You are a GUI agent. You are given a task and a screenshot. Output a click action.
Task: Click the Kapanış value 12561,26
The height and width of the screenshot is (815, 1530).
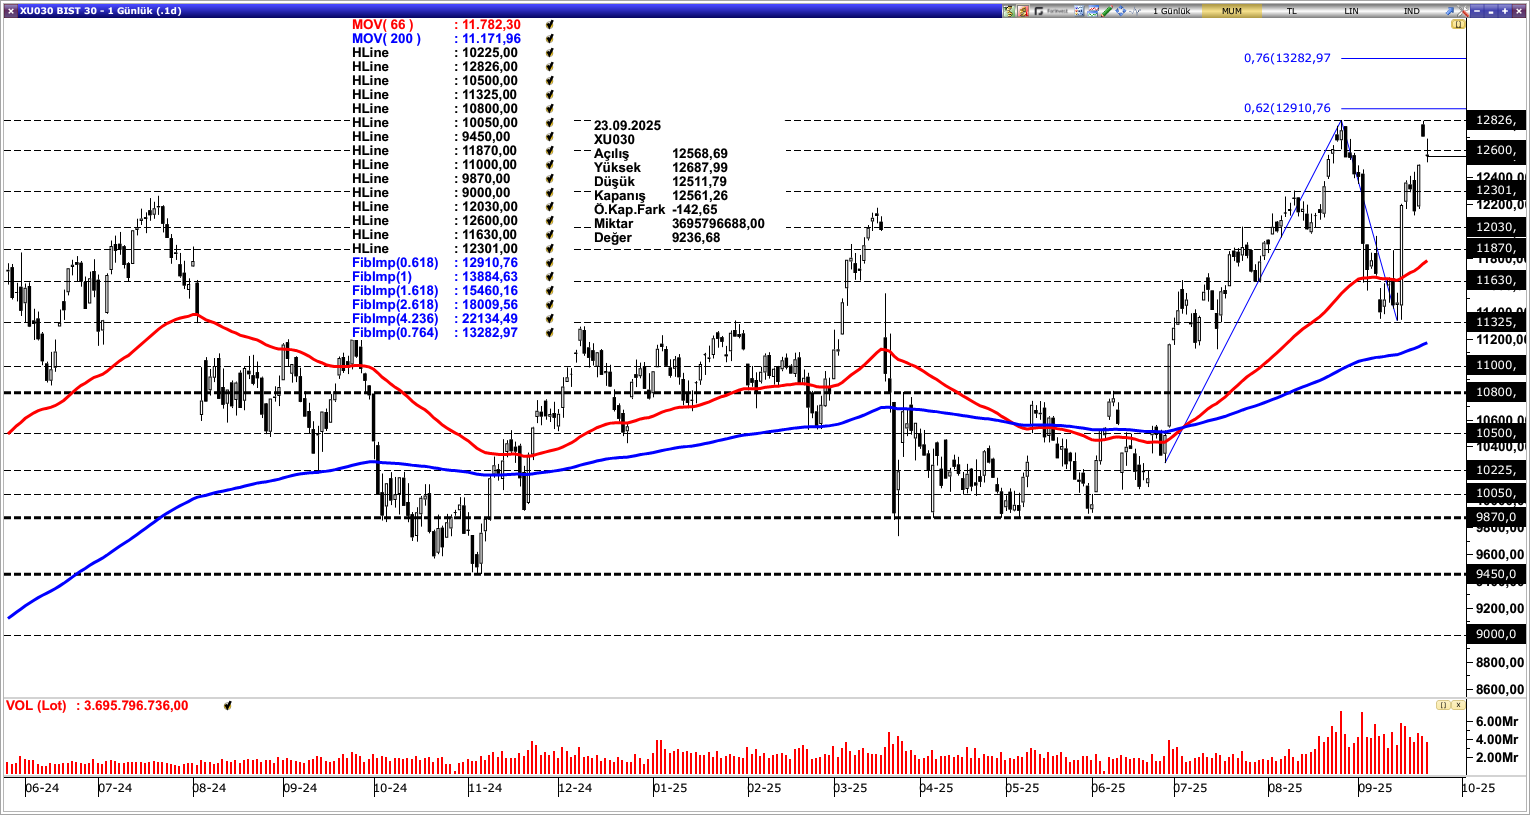(700, 196)
